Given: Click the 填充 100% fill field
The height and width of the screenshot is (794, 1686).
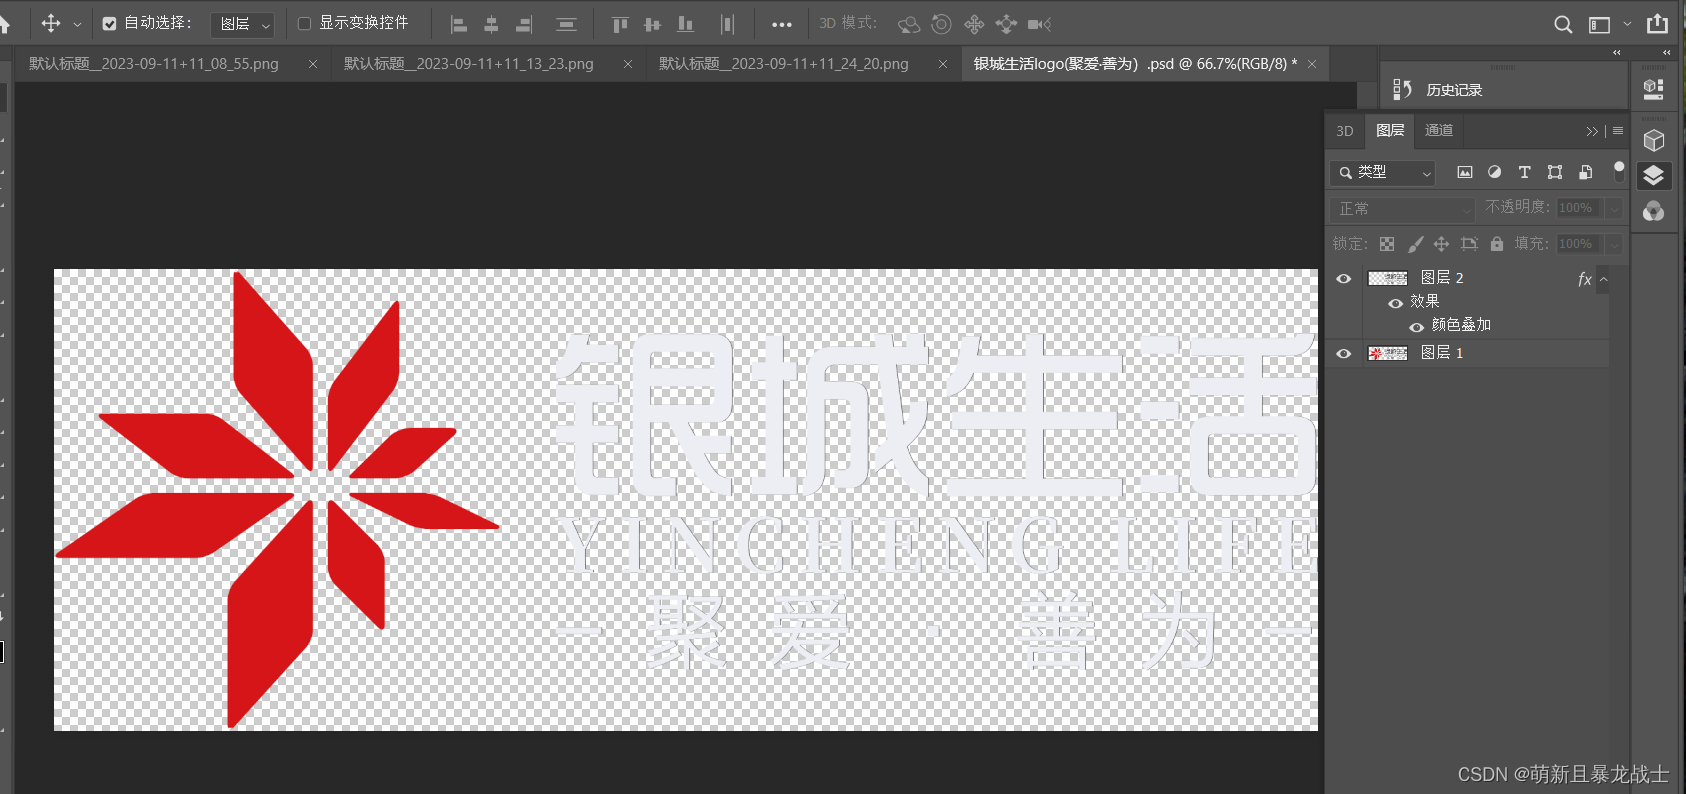Looking at the screenshot, I should [x=1580, y=244].
